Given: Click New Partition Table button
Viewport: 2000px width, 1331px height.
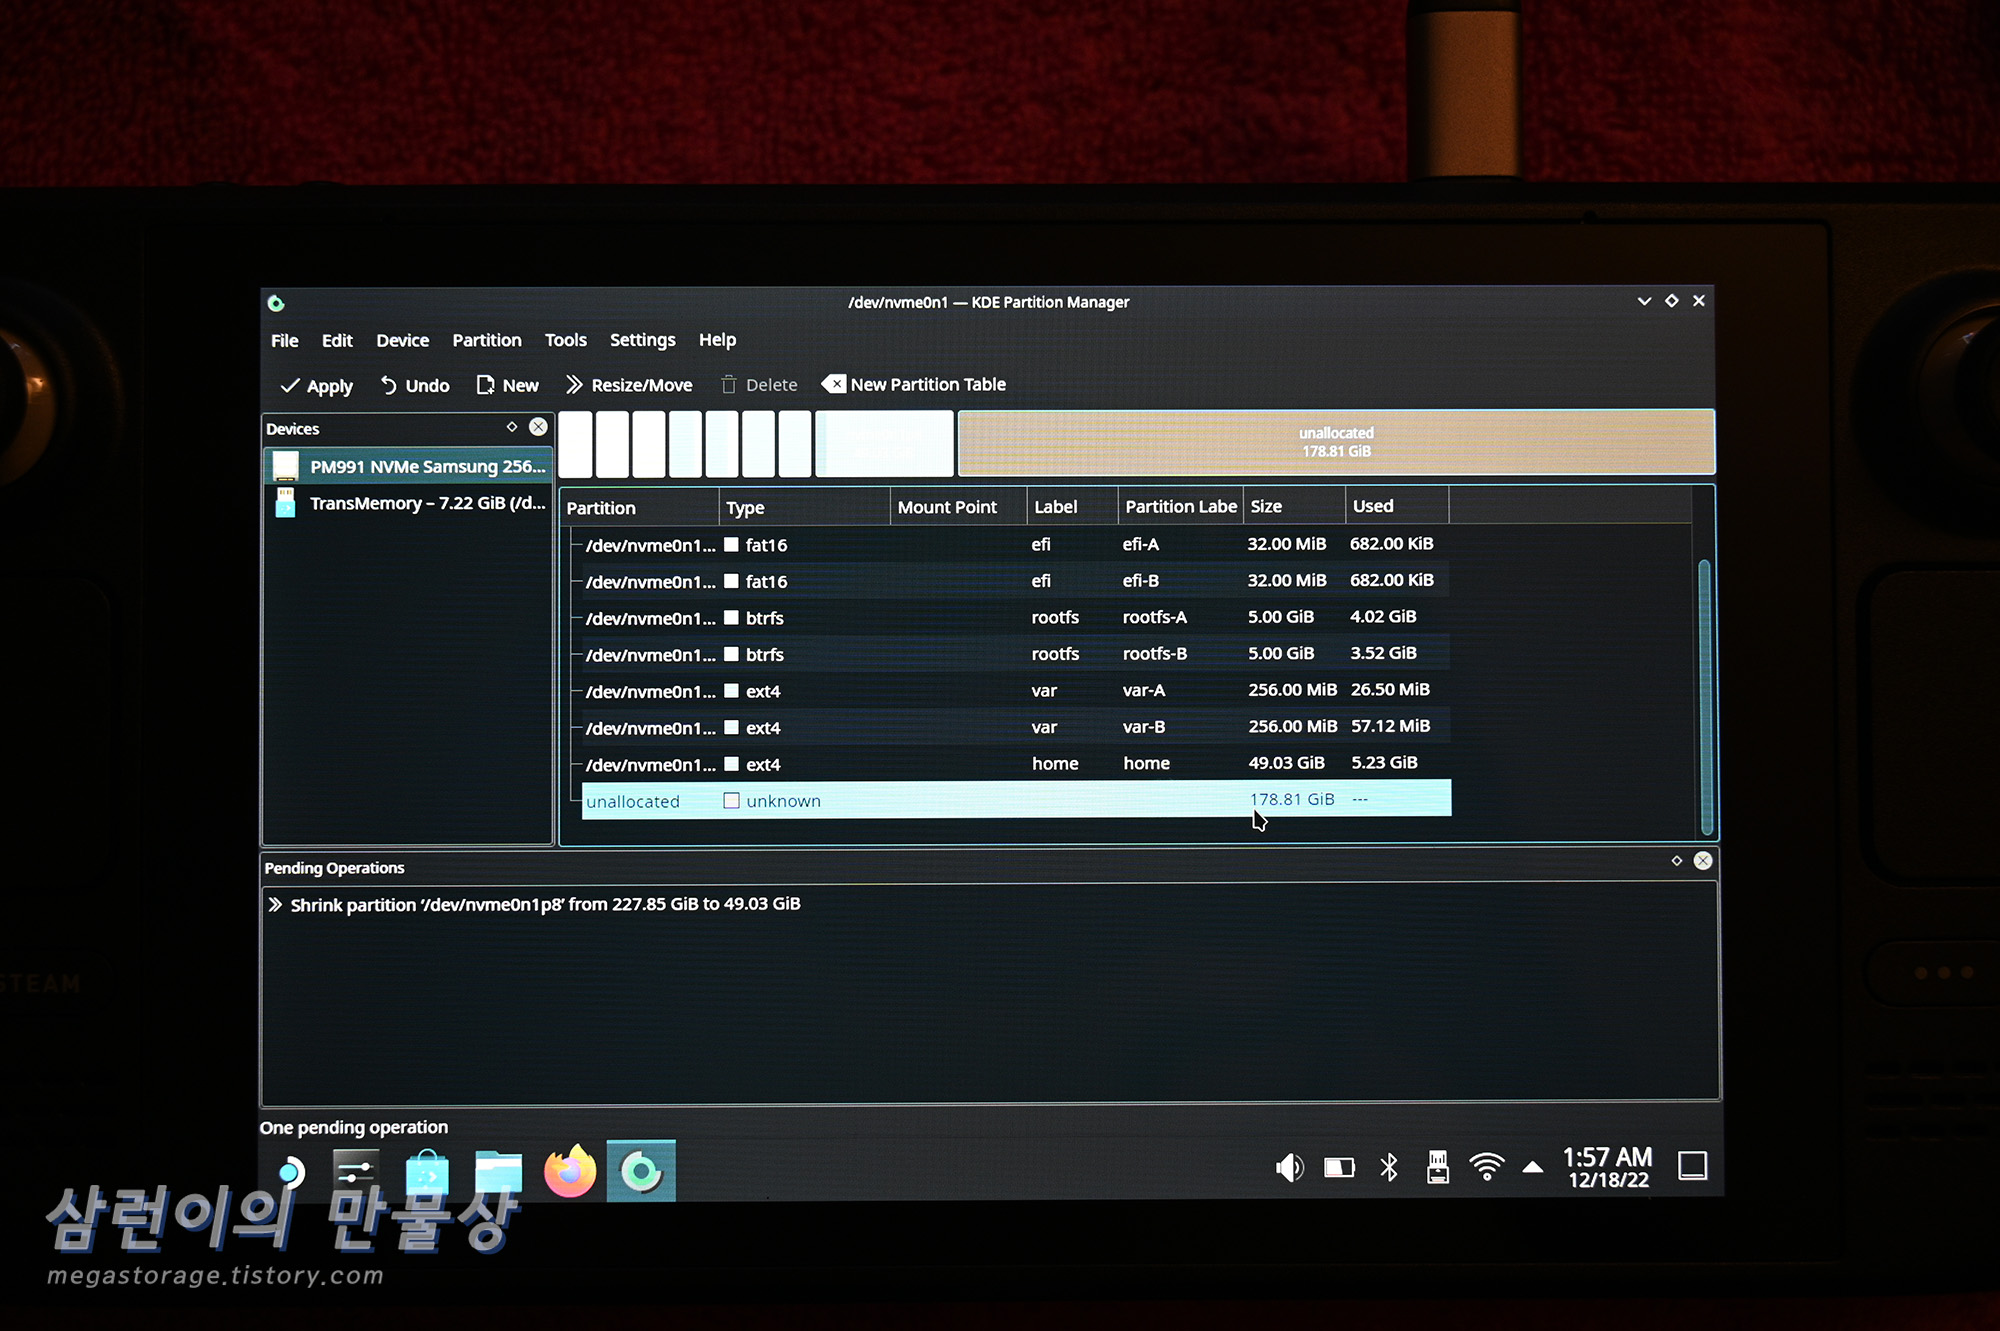Looking at the screenshot, I should pos(913,385).
